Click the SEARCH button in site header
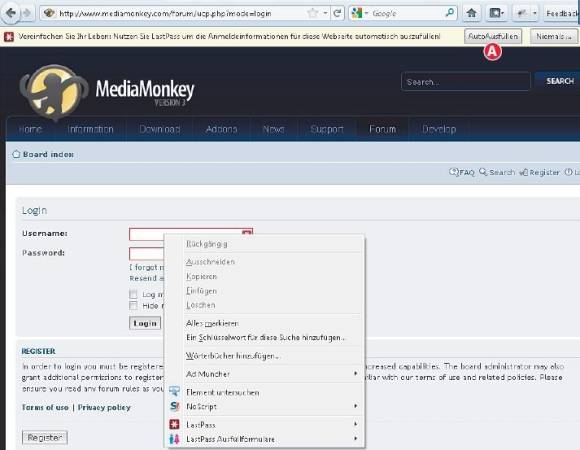Screen dimensions: 580x450 [560, 81]
